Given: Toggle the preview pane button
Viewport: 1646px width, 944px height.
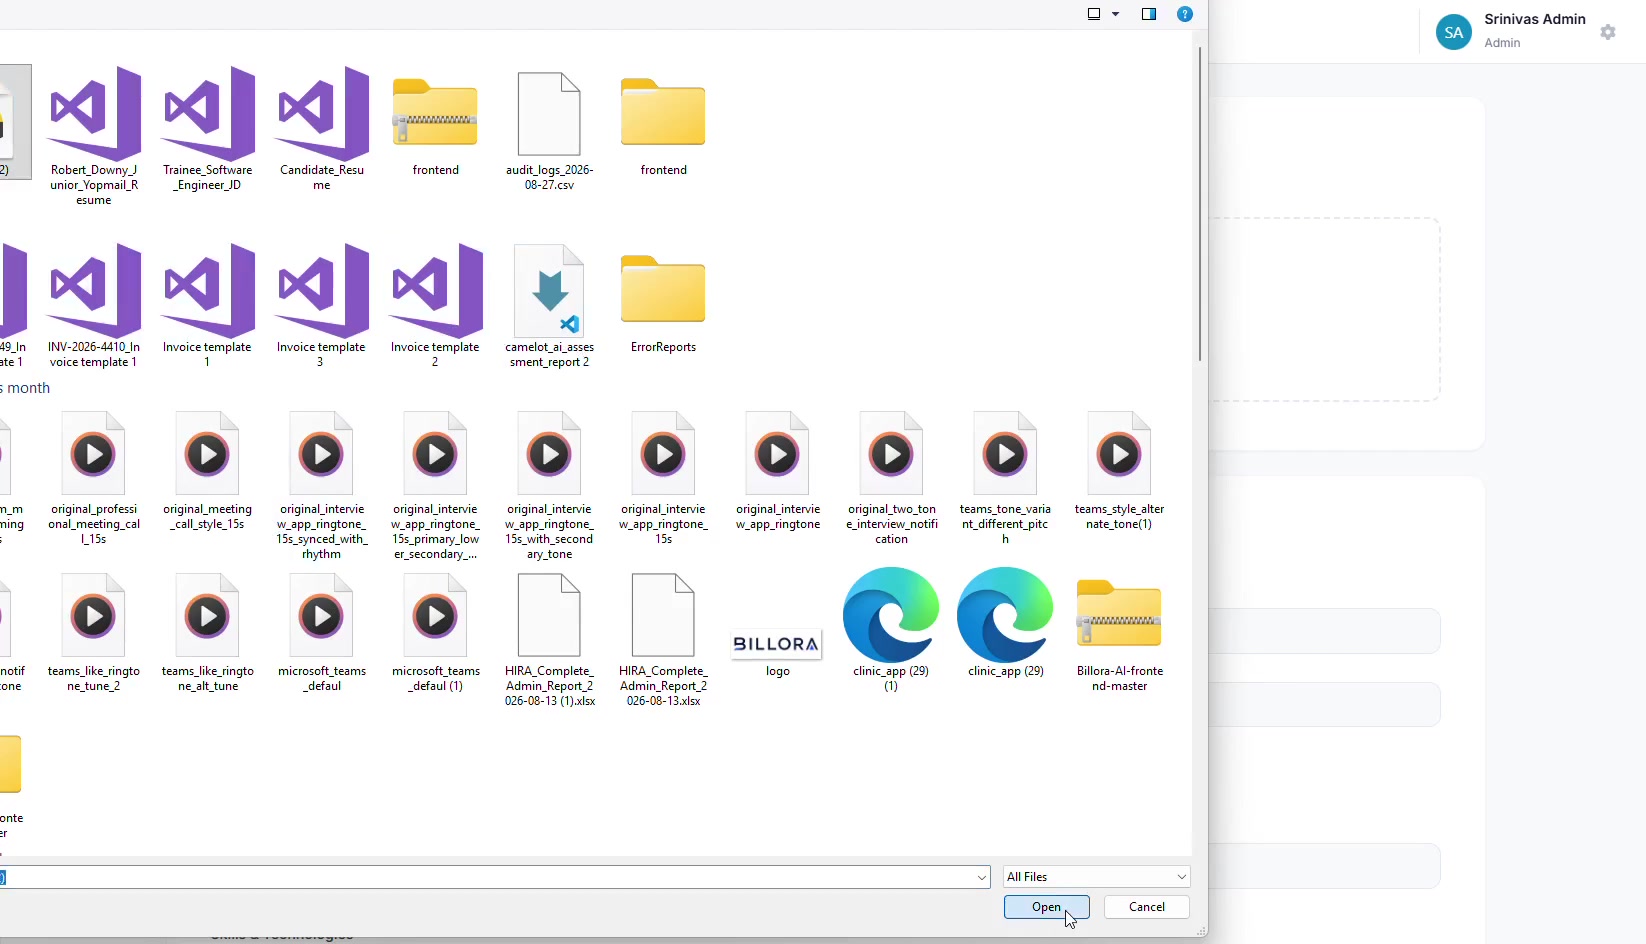Looking at the screenshot, I should (1149, 14).
